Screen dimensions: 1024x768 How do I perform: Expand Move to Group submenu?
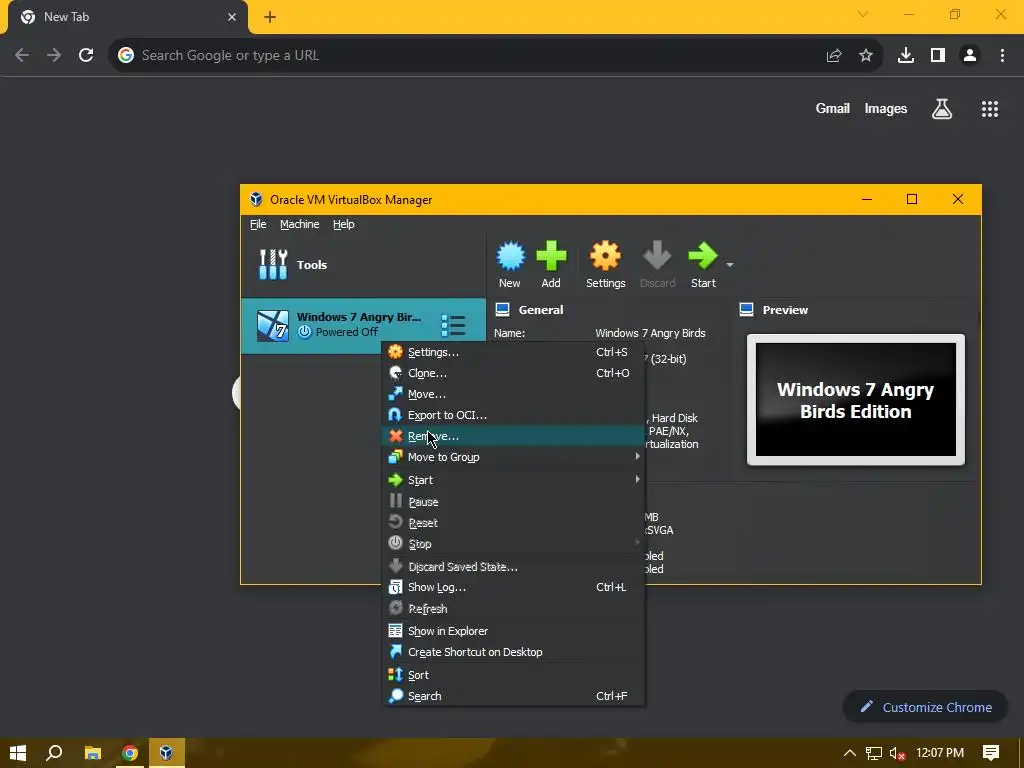coord(513,456)
